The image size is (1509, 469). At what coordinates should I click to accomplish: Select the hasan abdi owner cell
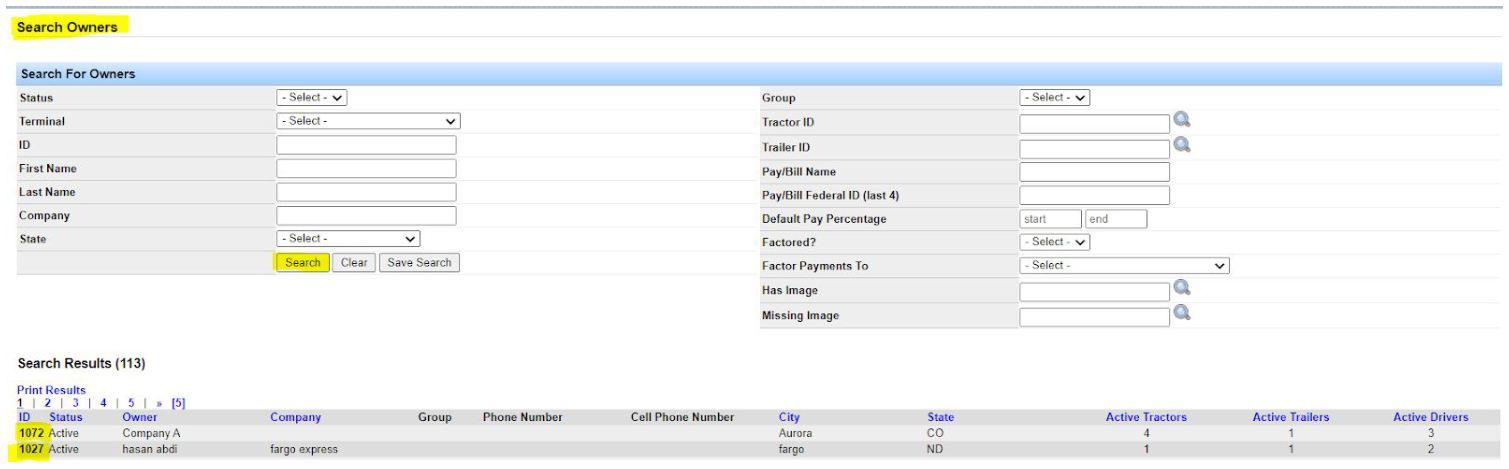coord(149,449)
